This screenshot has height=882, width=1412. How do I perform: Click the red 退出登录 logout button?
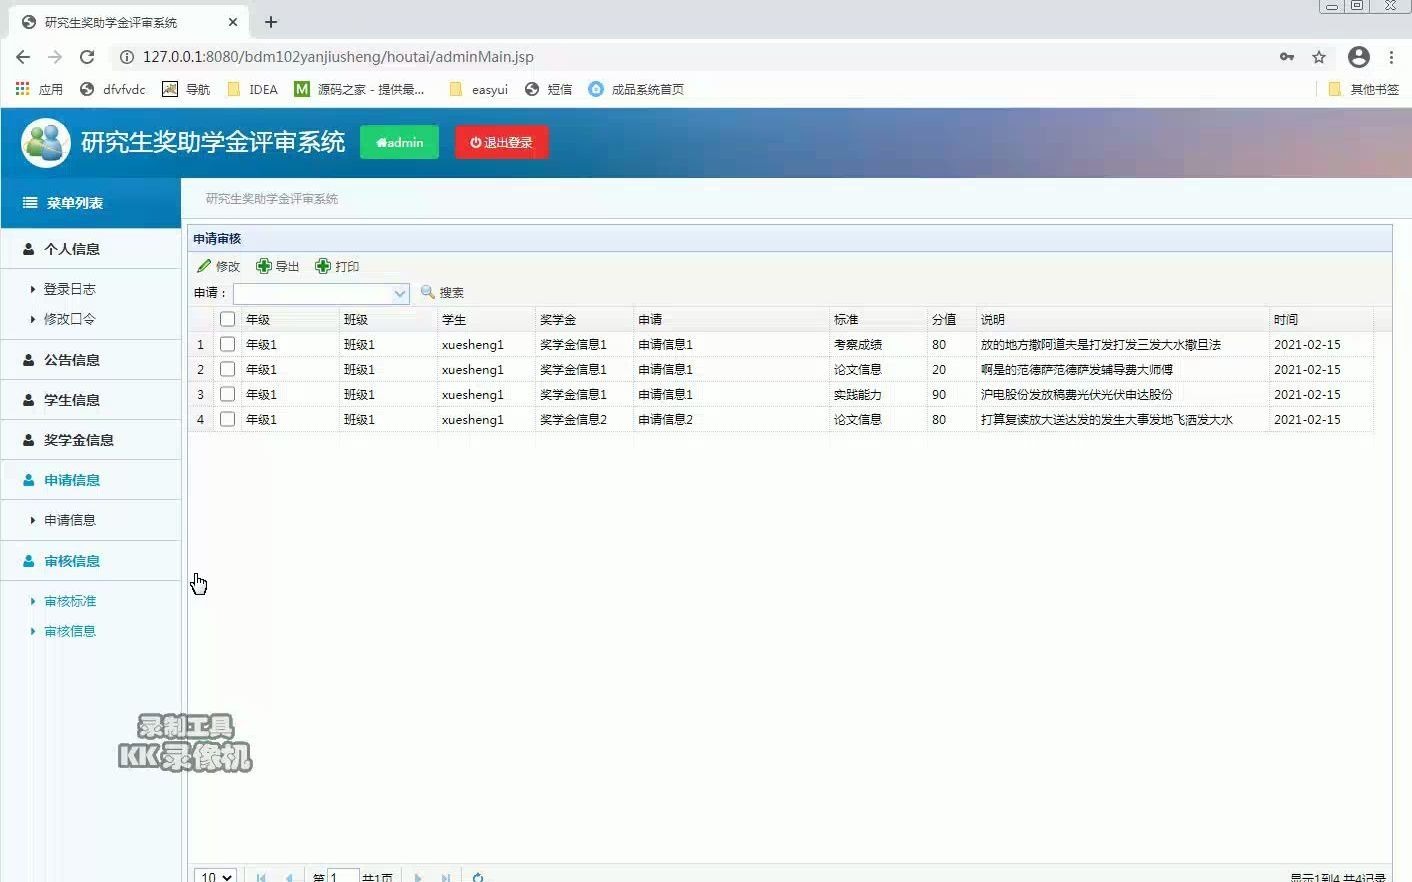tap(501, 142)
